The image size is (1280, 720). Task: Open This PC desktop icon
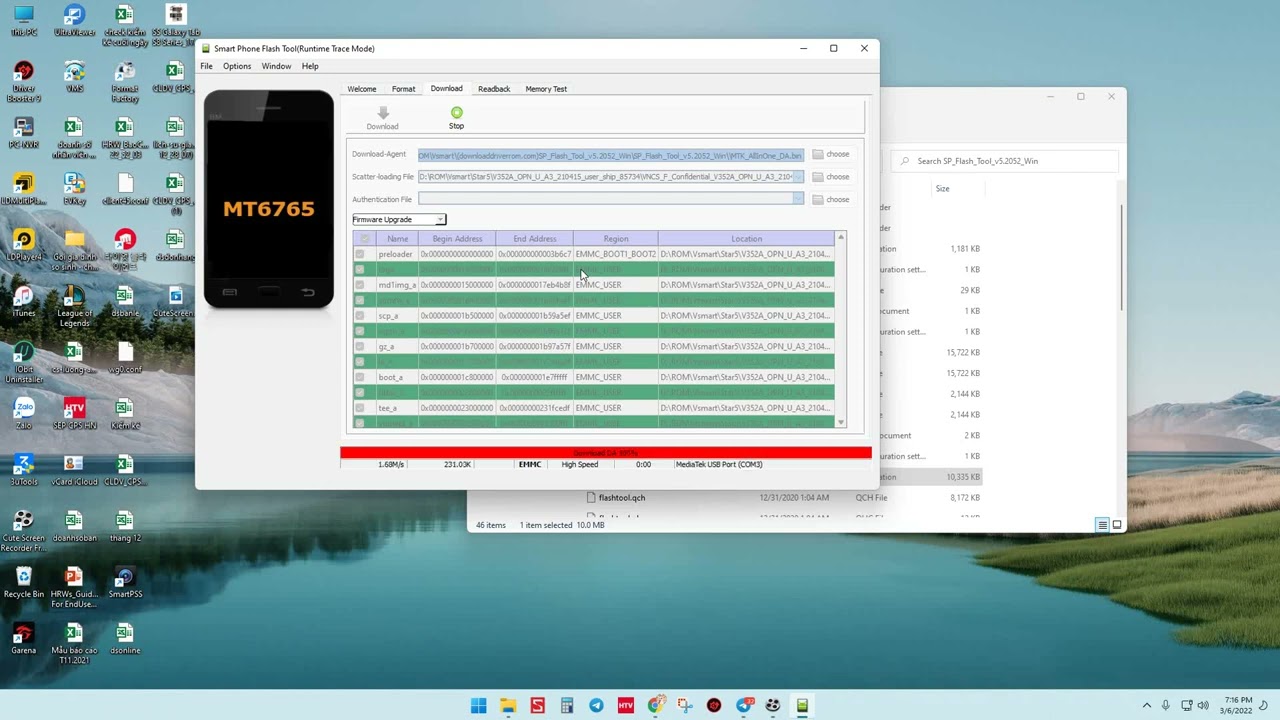tap(23, 21)
